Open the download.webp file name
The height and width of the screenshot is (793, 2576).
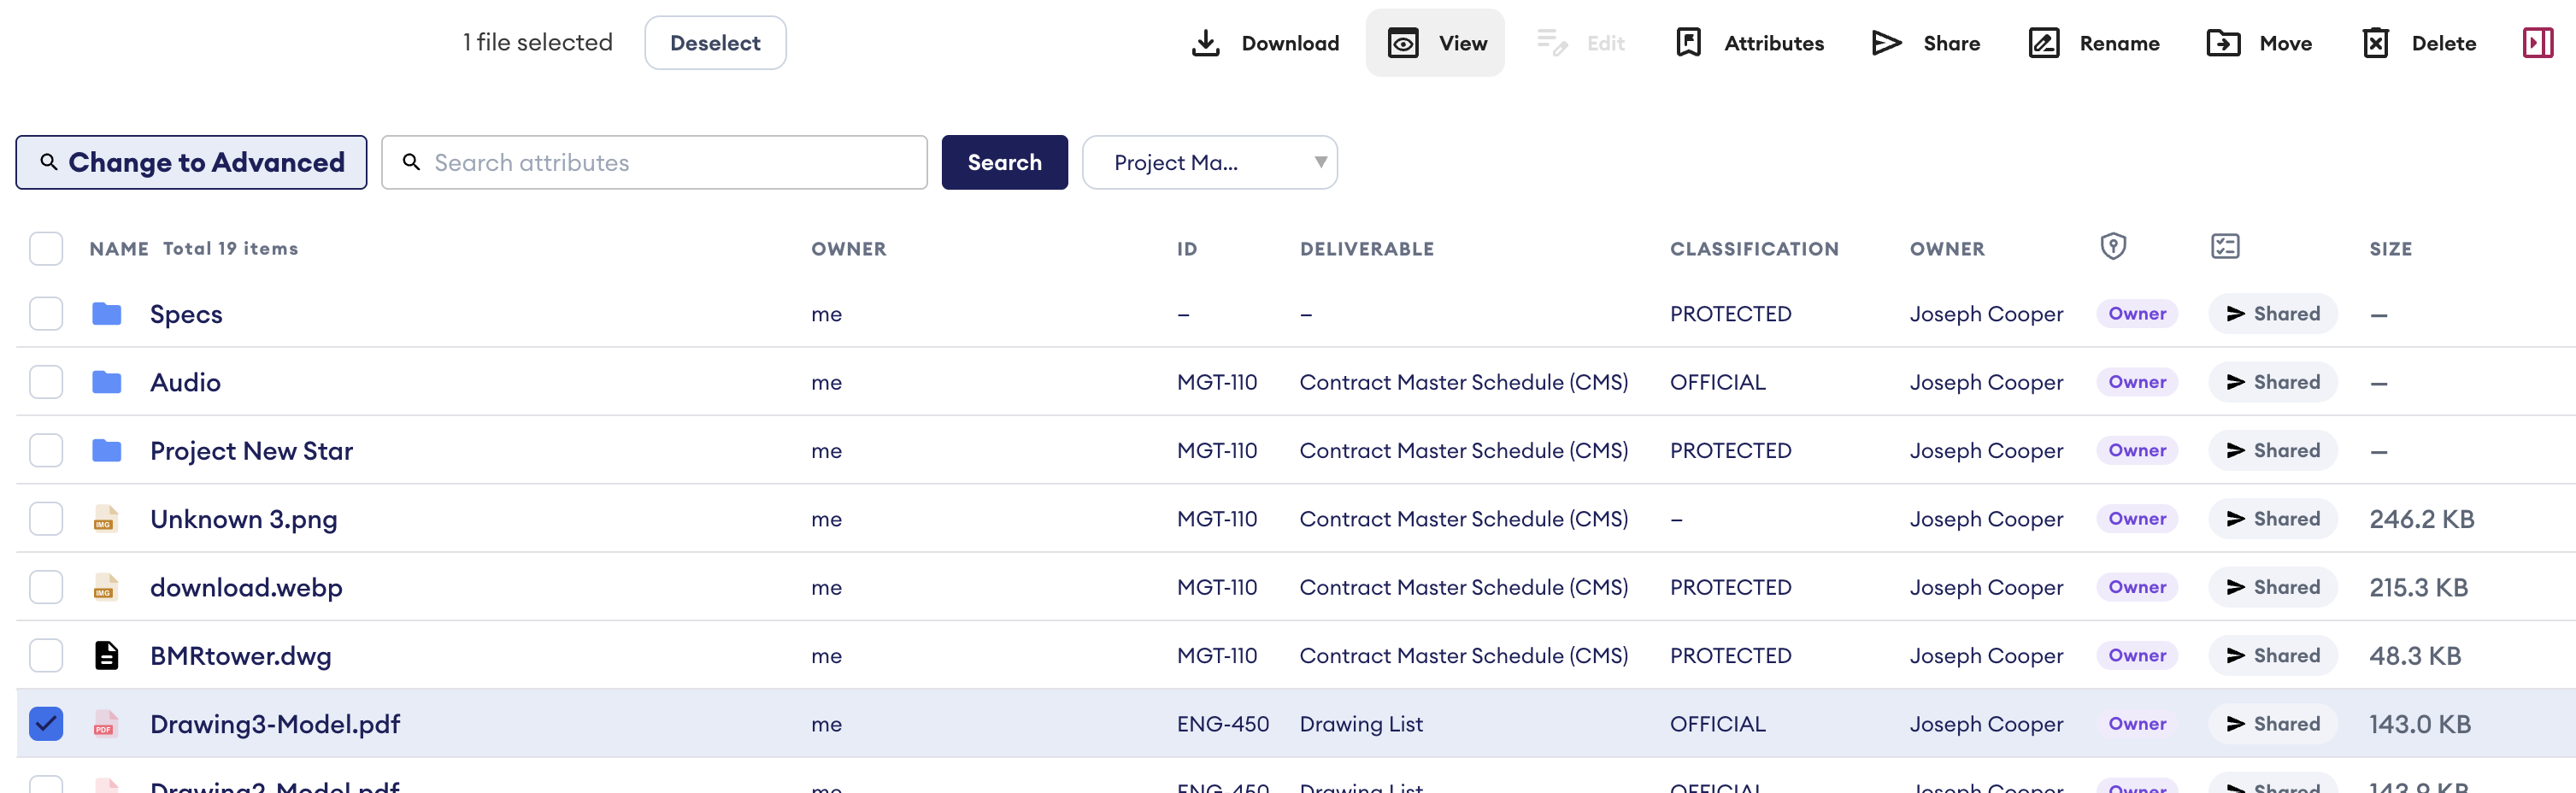click(246, 587)
